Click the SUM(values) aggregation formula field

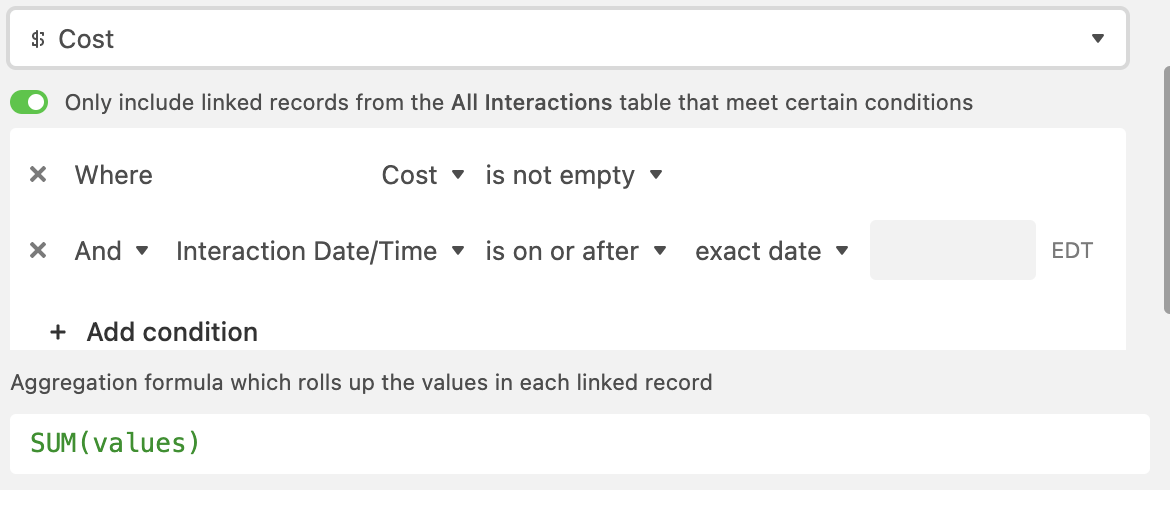pos(580,443)
